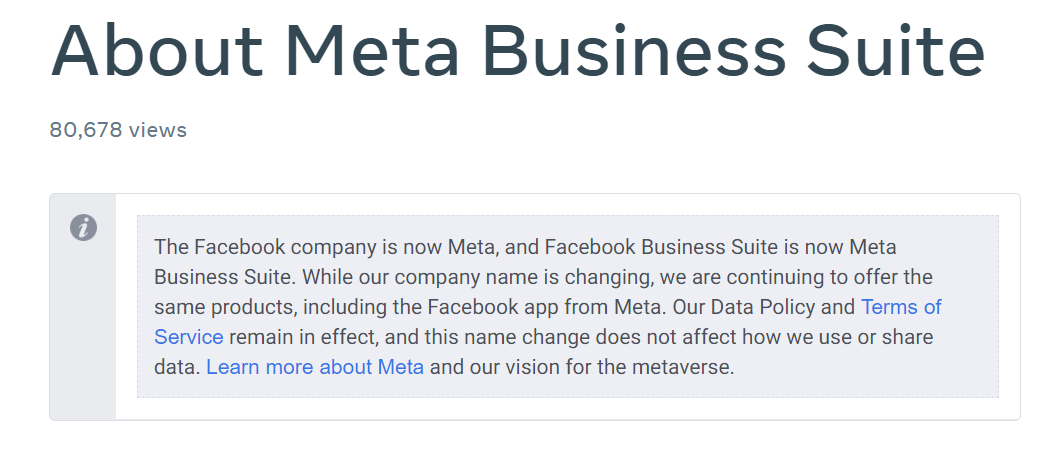Click the info icon beside the notice
1062x450 pixels.
coord(83,228)
